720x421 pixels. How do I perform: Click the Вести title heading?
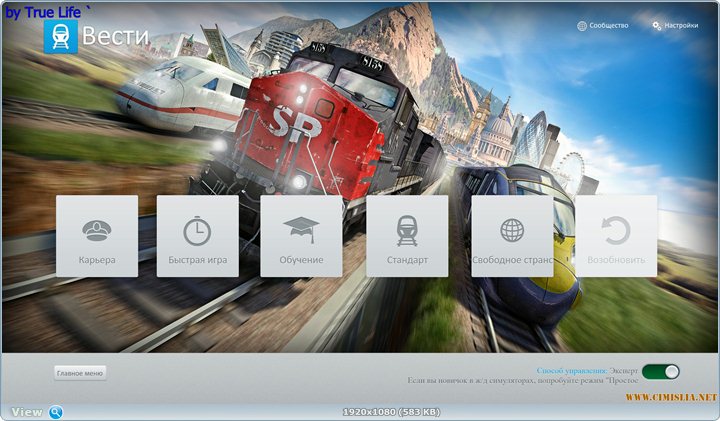115,36
